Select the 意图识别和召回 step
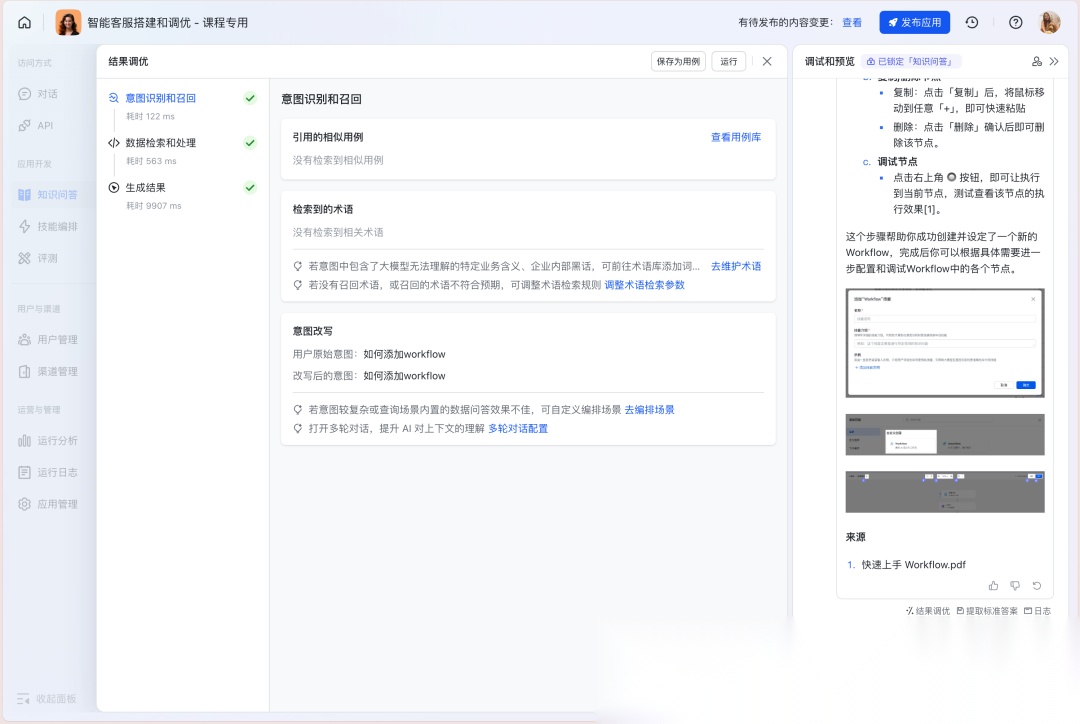 point(160,99)
